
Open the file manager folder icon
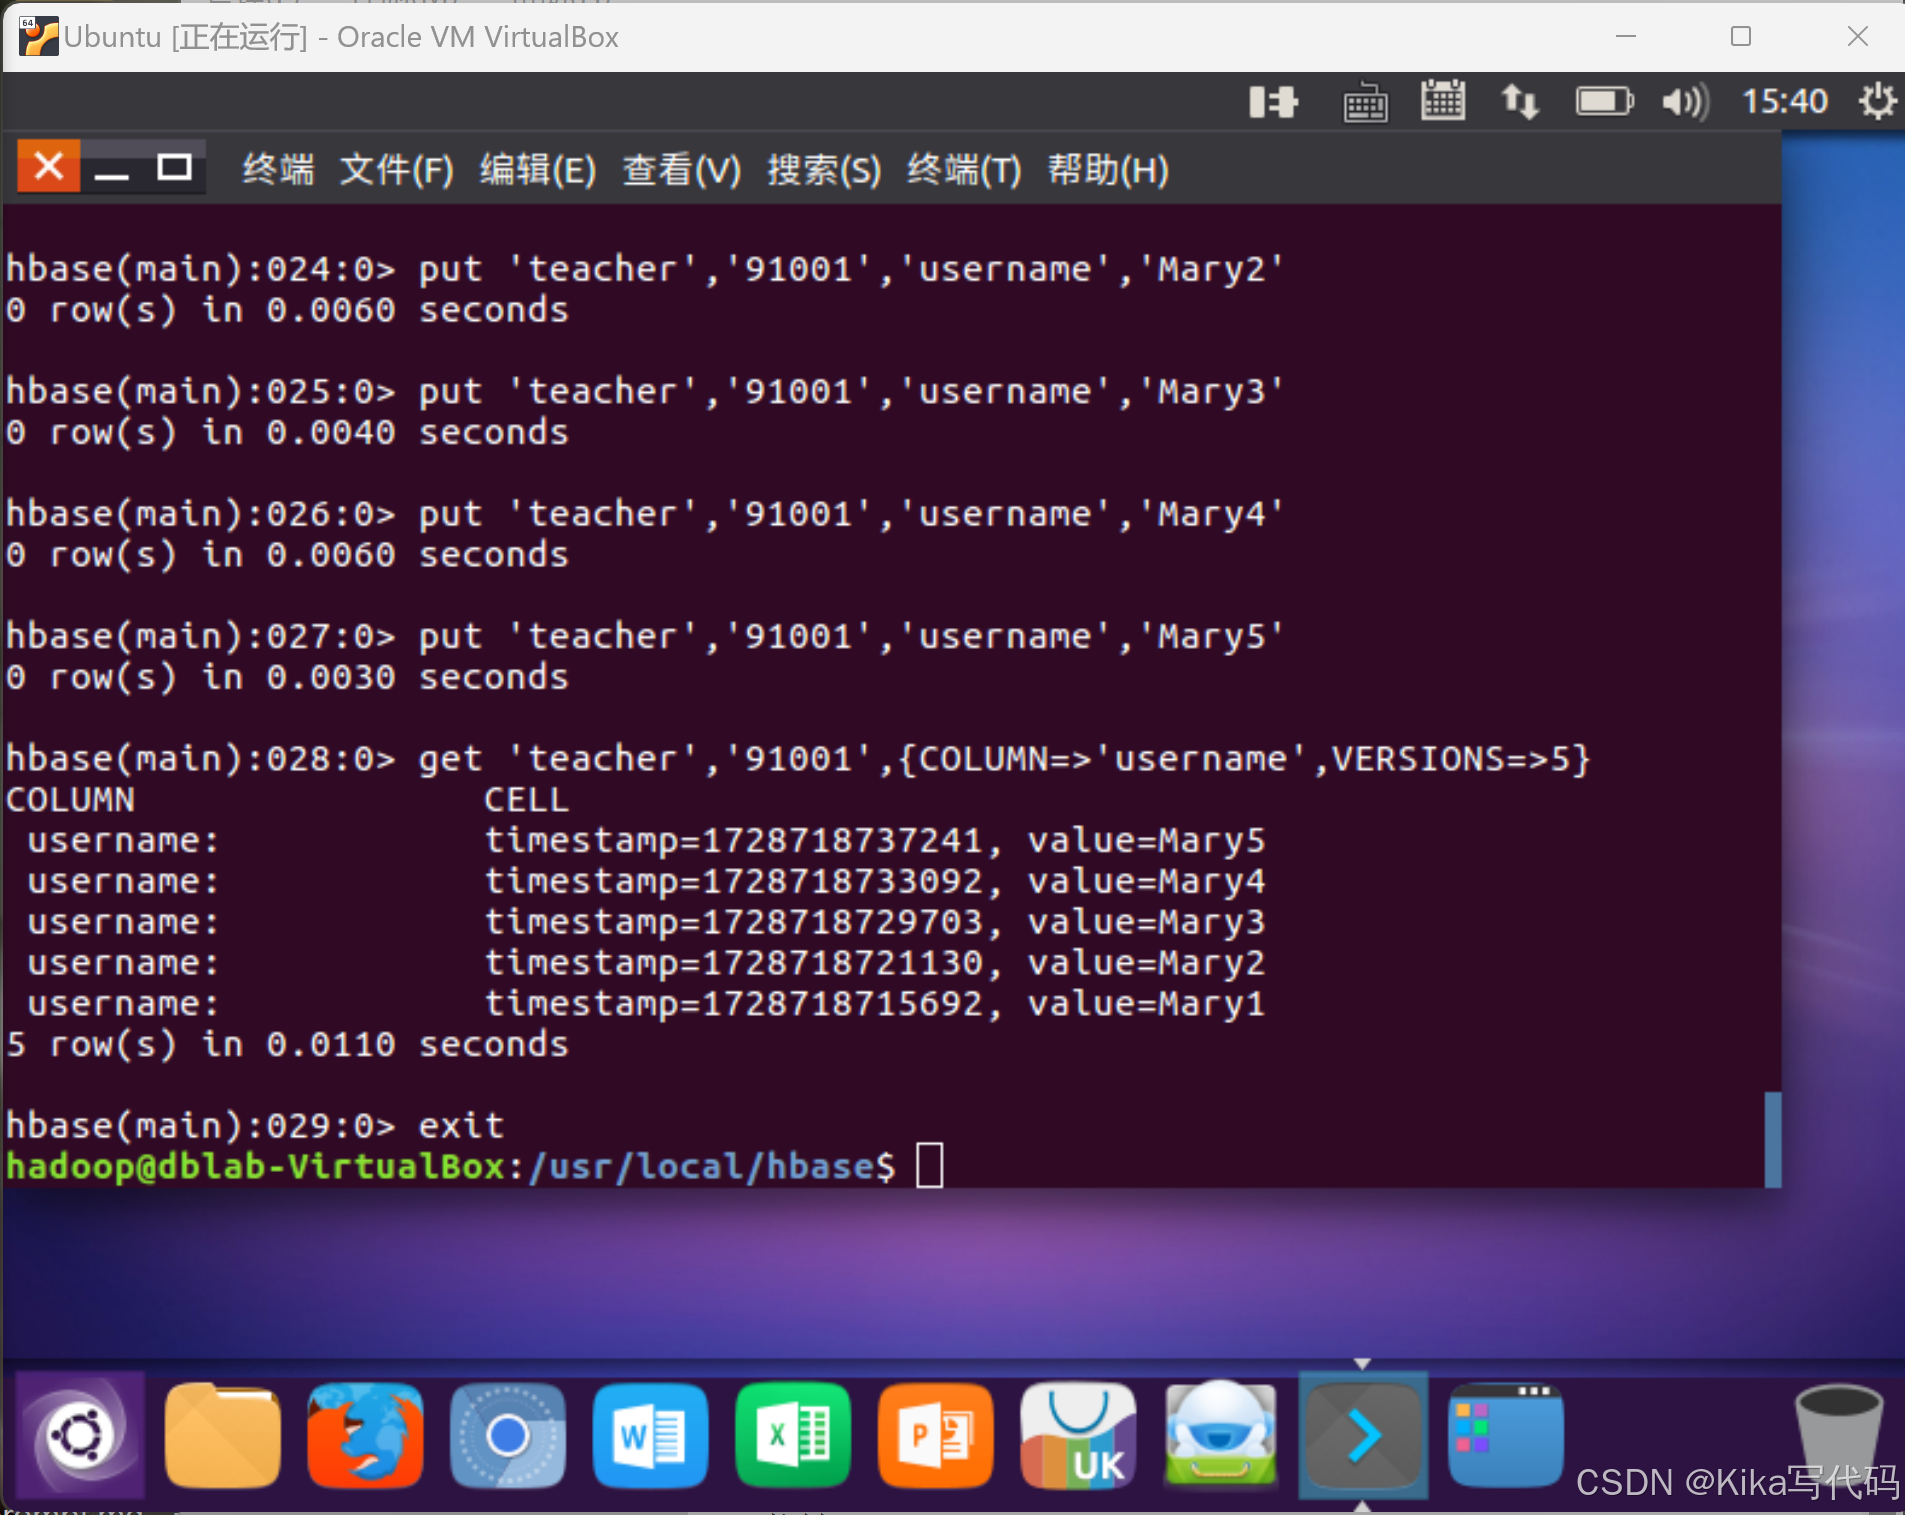point(221,1435)
